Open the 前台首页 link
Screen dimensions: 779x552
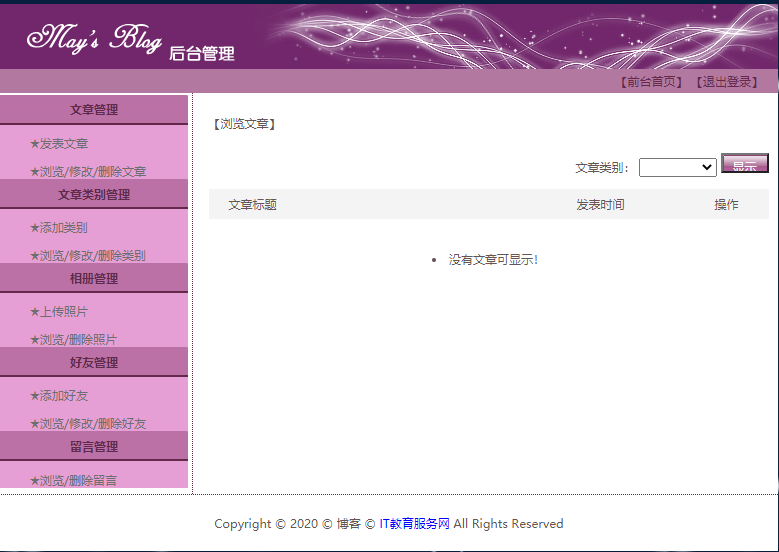pos(651,82)
